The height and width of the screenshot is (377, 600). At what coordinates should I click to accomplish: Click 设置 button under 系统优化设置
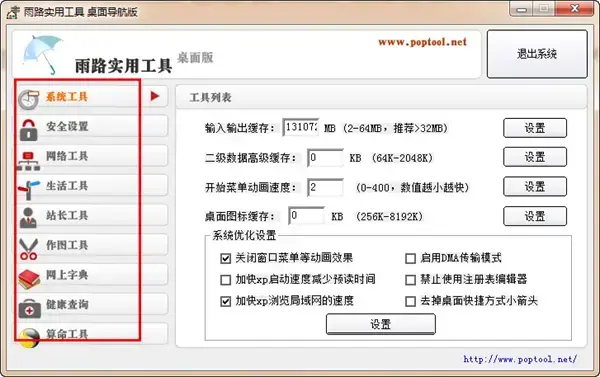click(x=381, y=324)
